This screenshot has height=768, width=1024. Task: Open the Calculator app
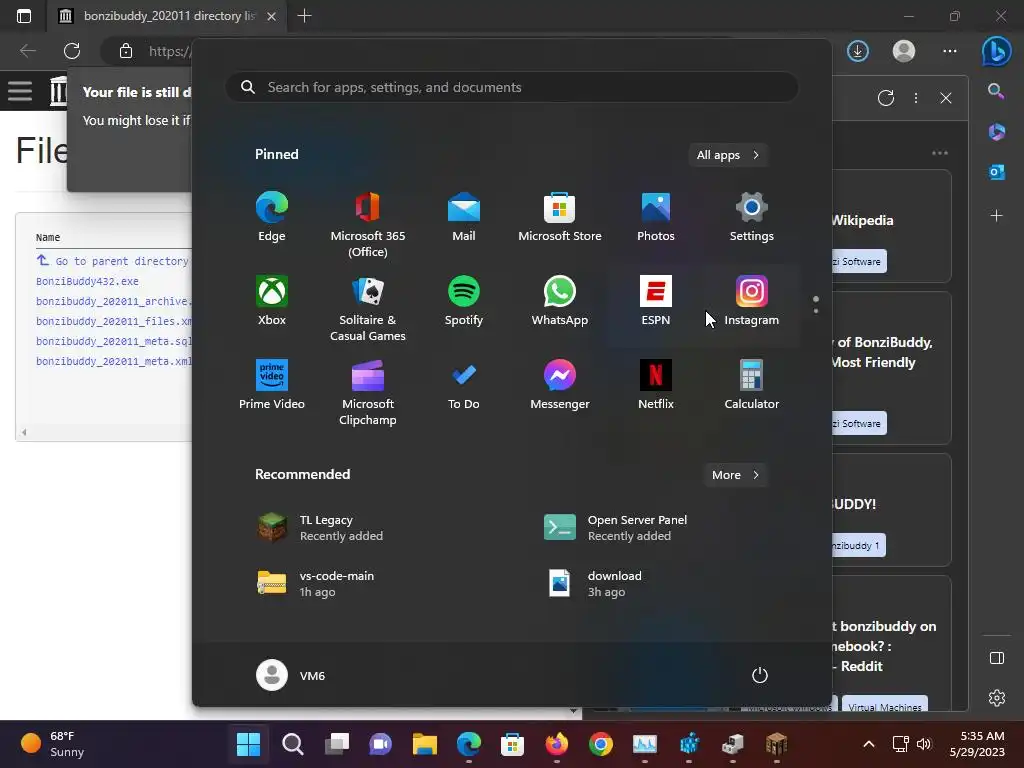pyautogui.click(x=752, y=385)
